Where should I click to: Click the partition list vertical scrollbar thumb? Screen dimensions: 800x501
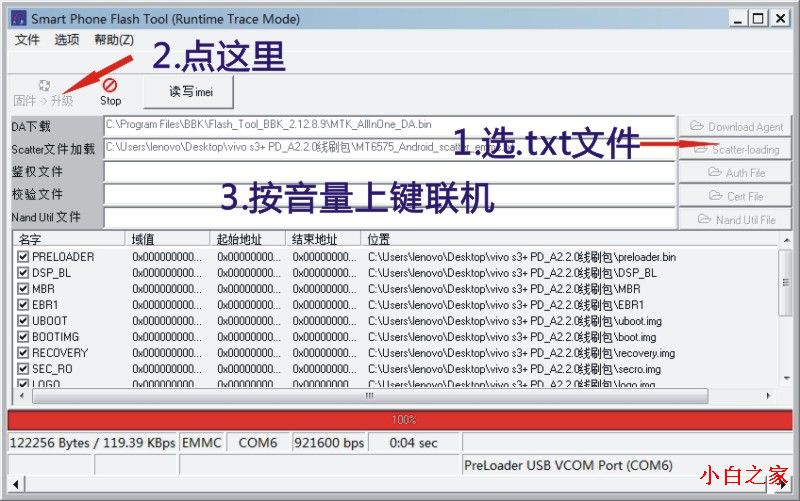[x=786, y=282]
